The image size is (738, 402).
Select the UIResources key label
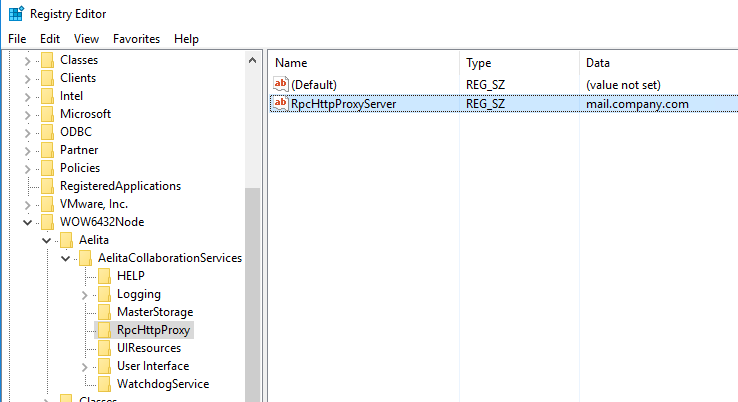pos(149,348)
